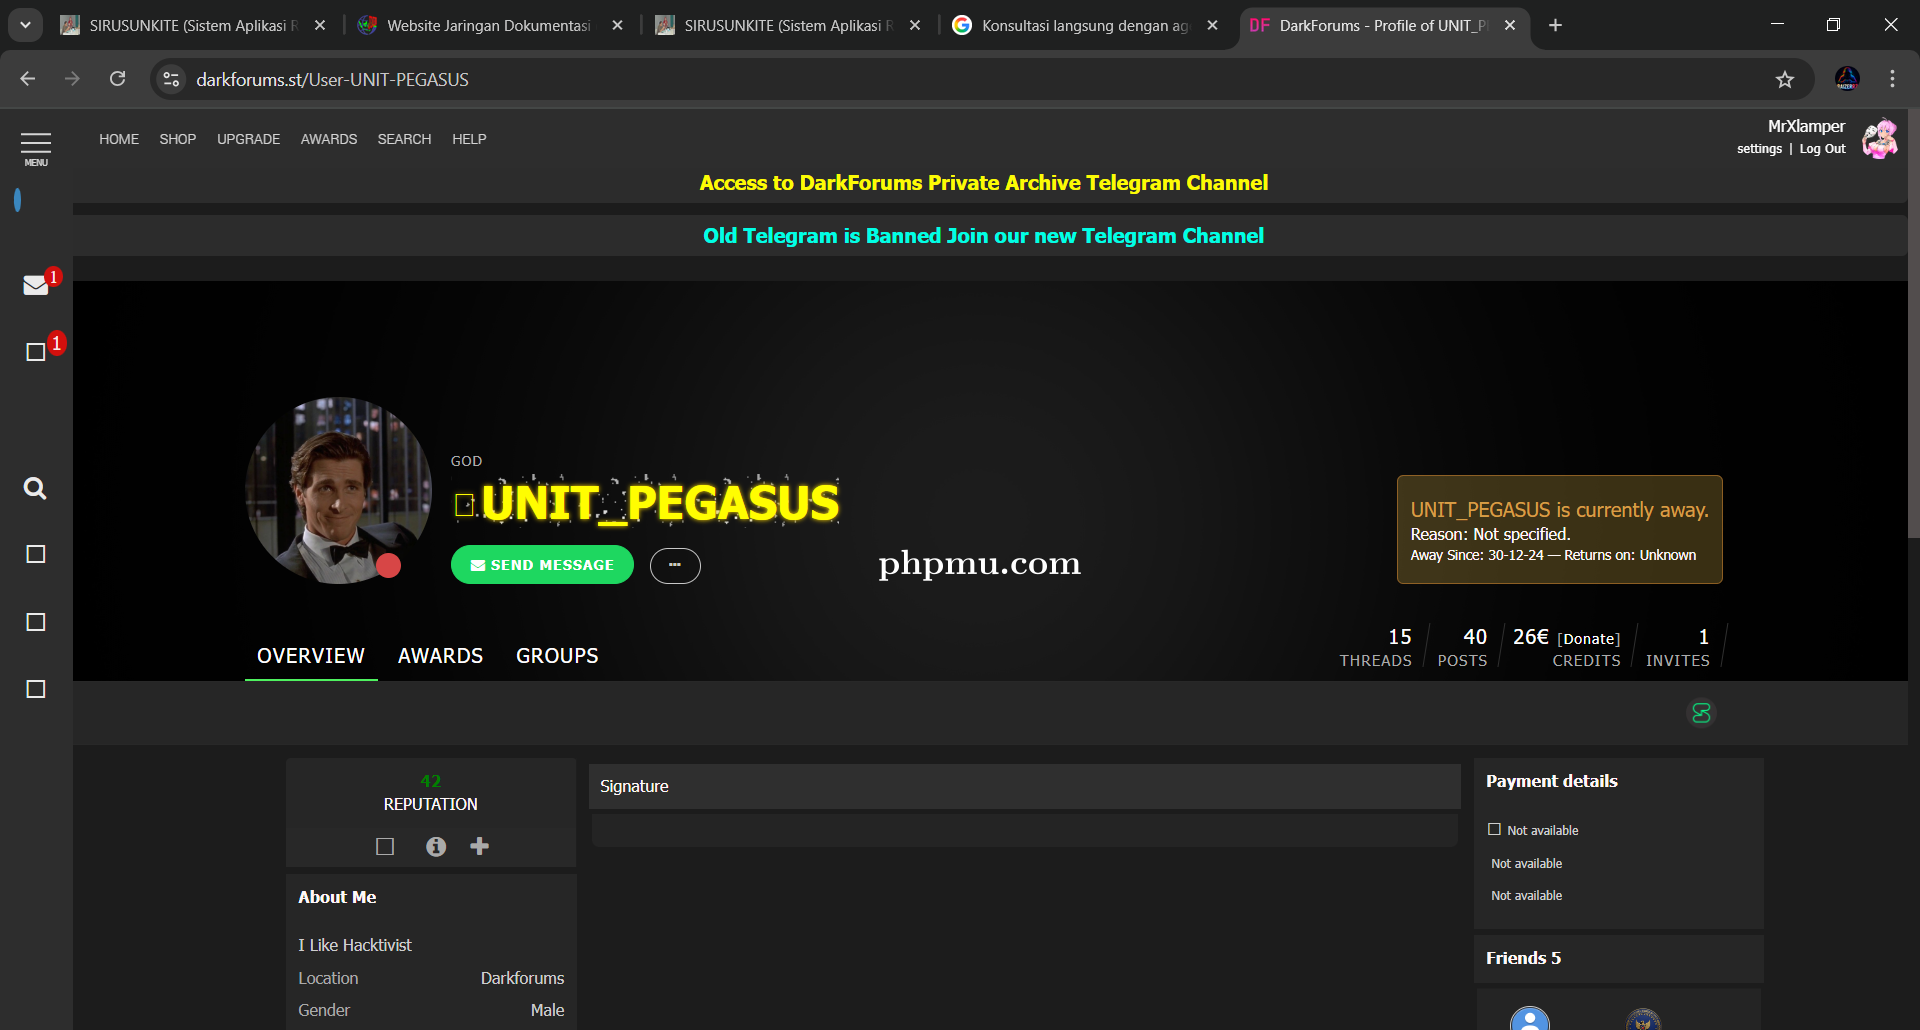The height and width of the screenshot is (1030, 1920).
Task: Open the Chrome three-dot menu
Action: point(1892,79)
